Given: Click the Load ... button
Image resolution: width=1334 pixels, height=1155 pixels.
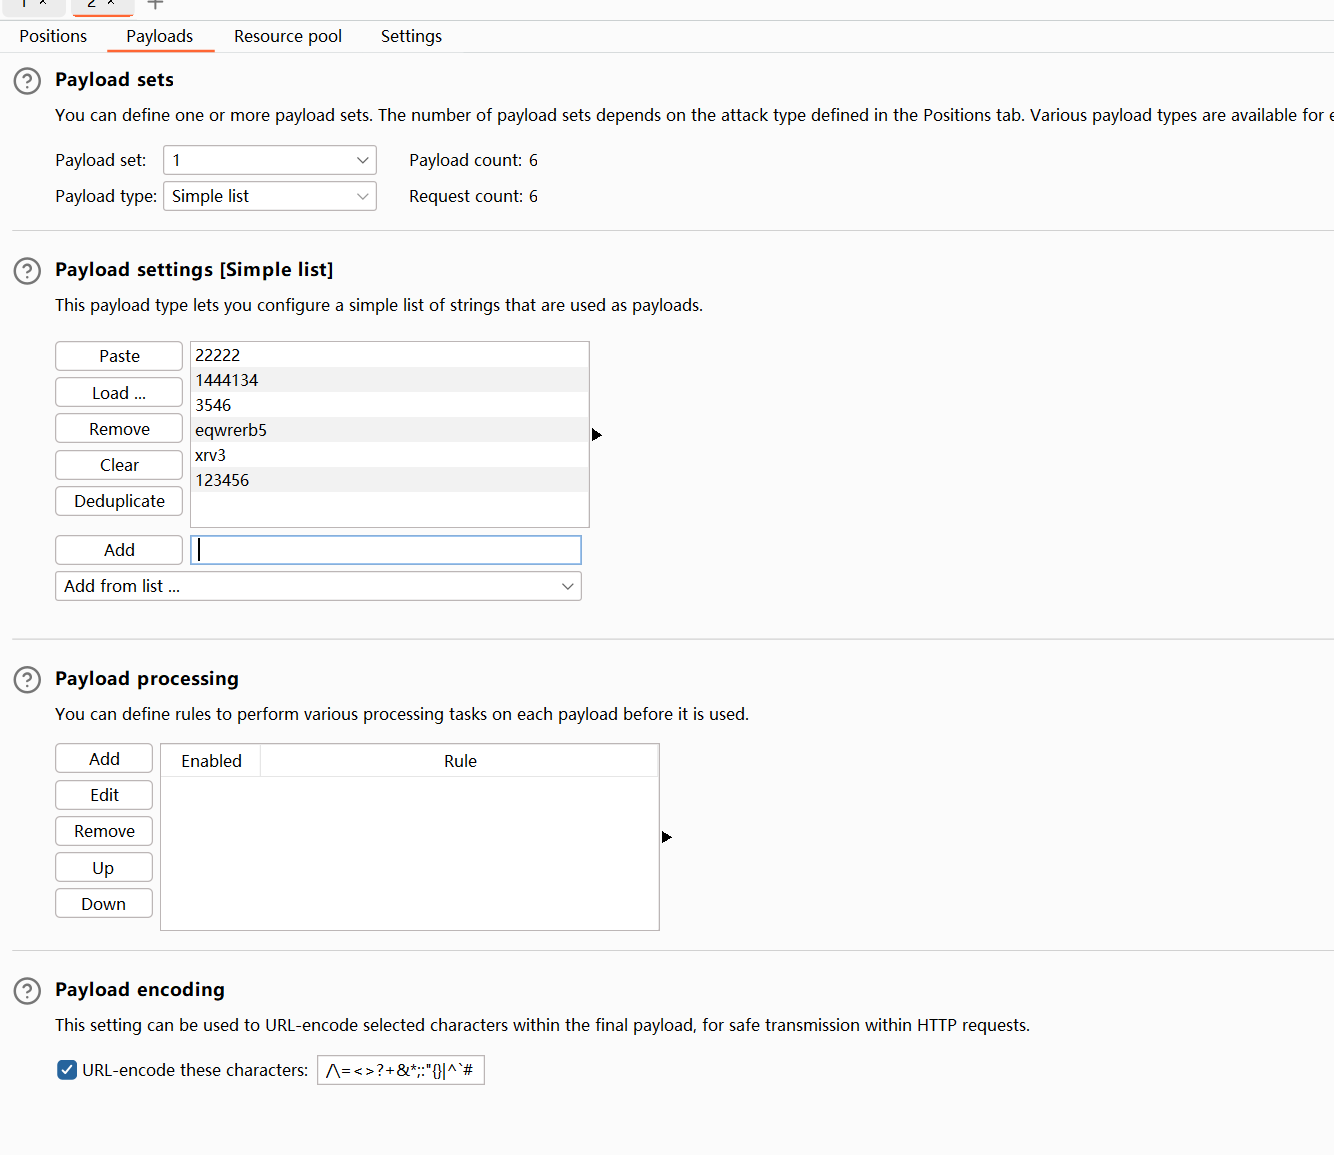Looking at the screenshot, I should [x=119, y=393].
